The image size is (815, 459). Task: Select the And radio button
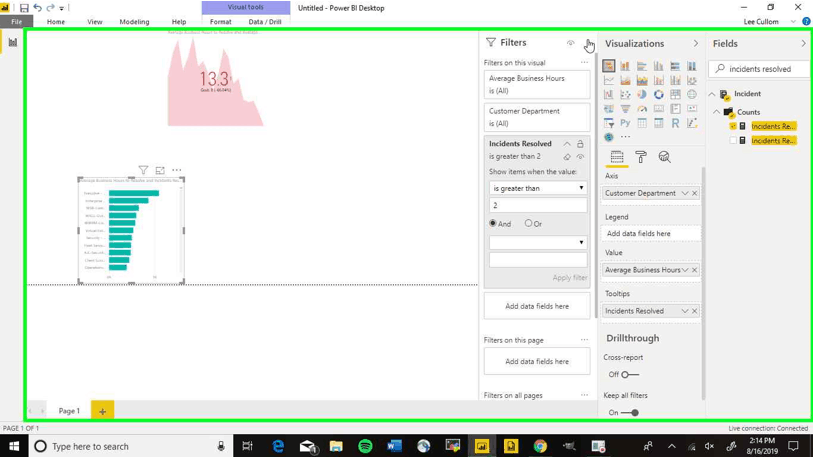493,223
